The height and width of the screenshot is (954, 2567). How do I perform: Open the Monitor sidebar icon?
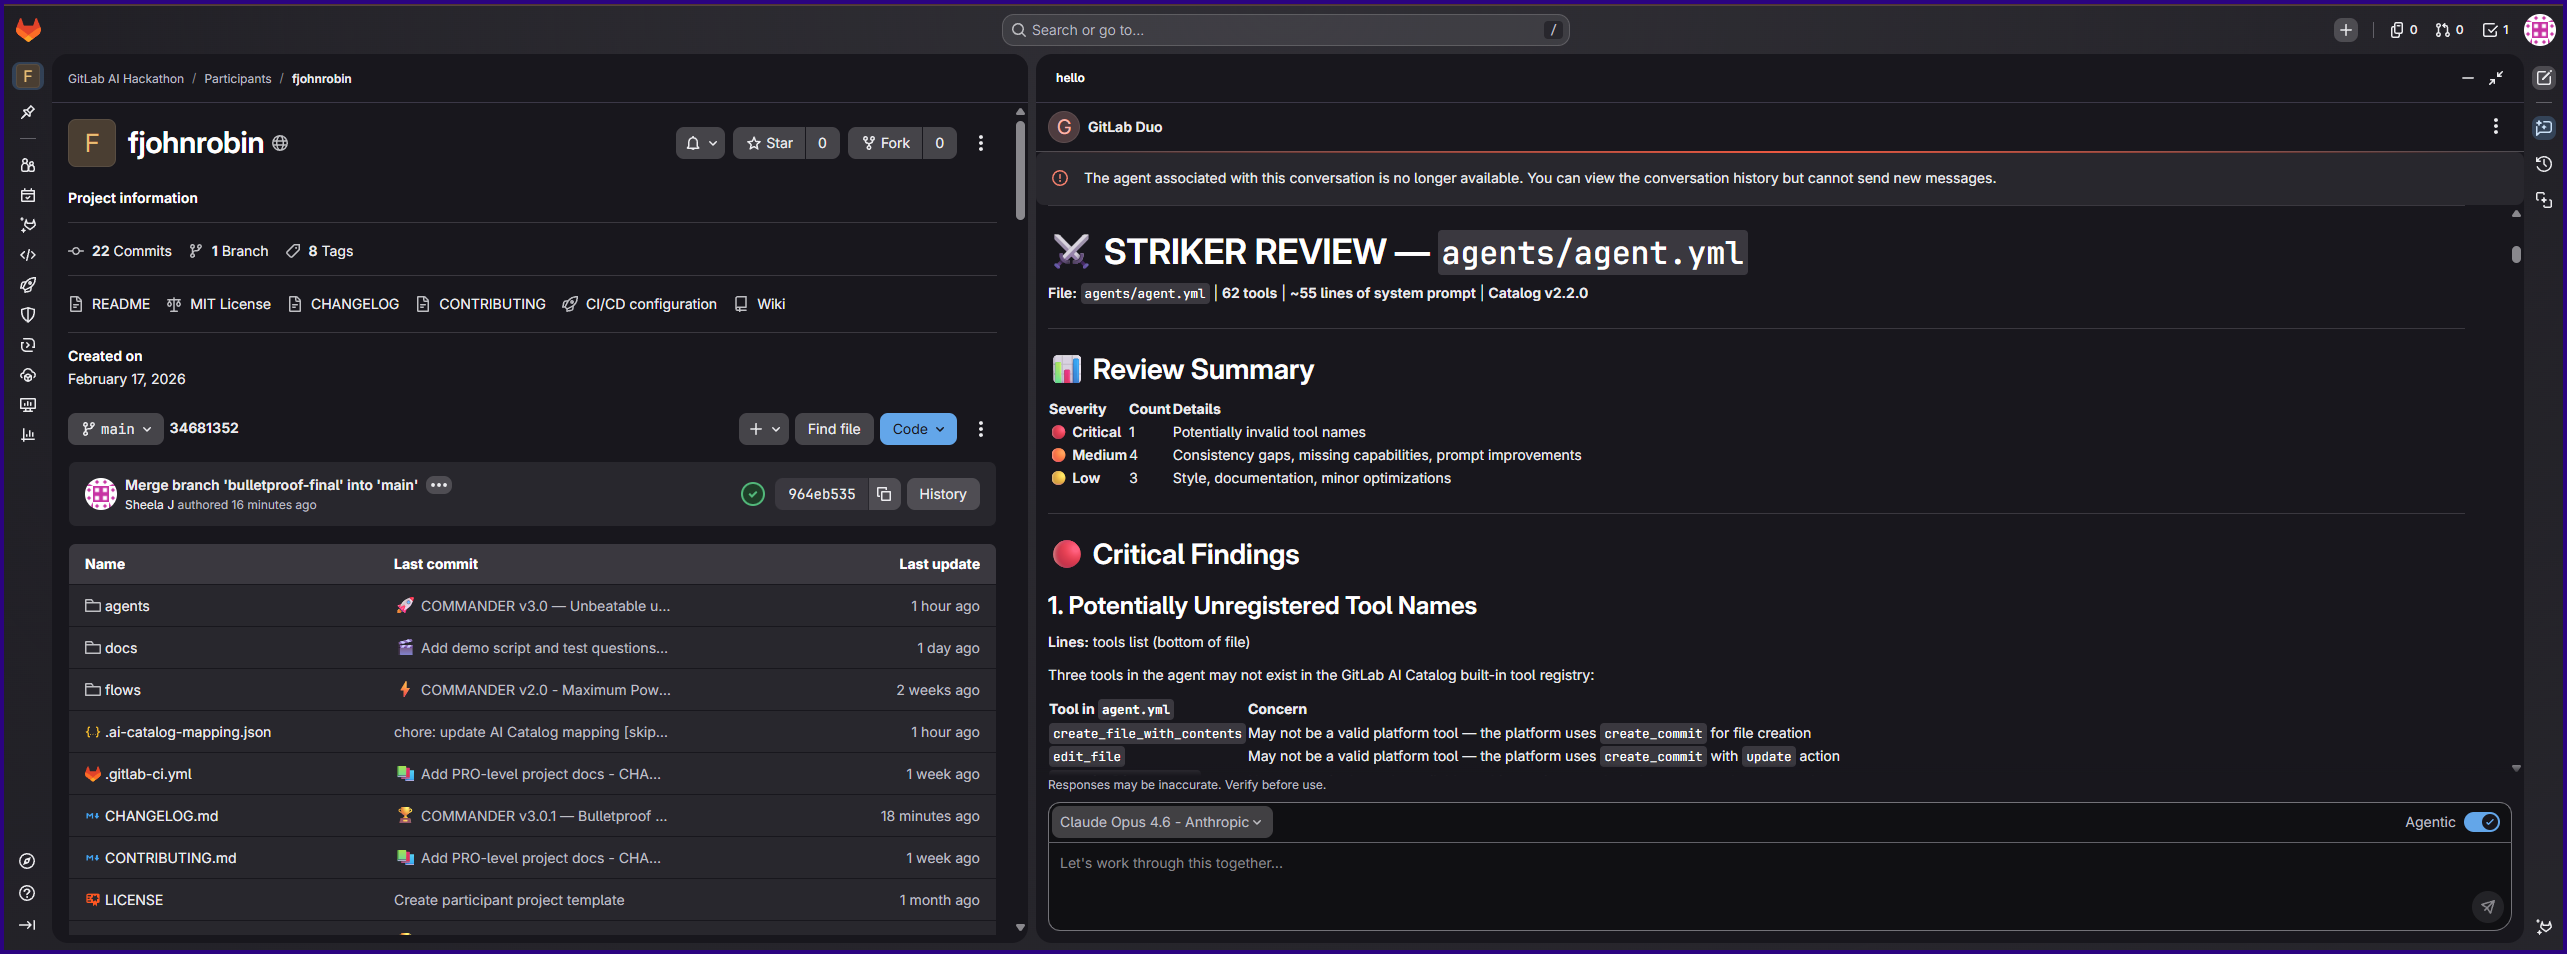[x=28, y=405]
